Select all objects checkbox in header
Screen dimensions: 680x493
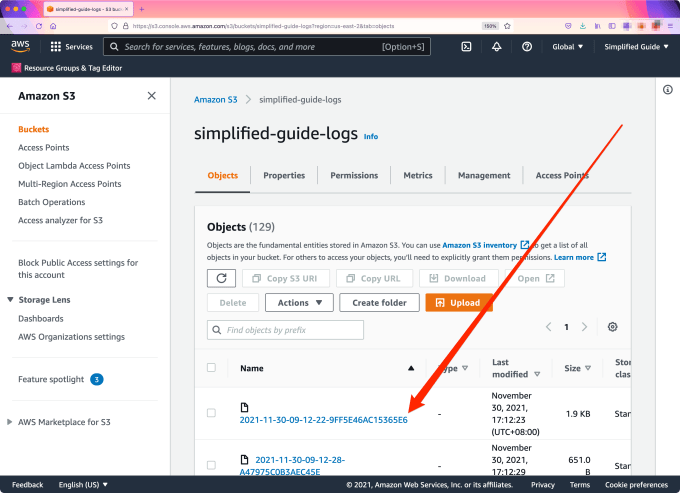pos(211,368)
